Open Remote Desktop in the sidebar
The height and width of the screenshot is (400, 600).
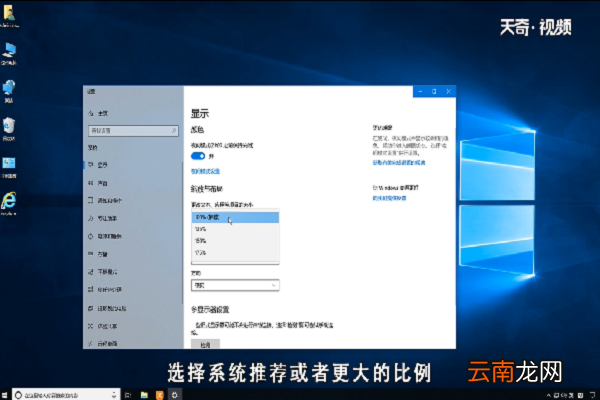[133, 343]
